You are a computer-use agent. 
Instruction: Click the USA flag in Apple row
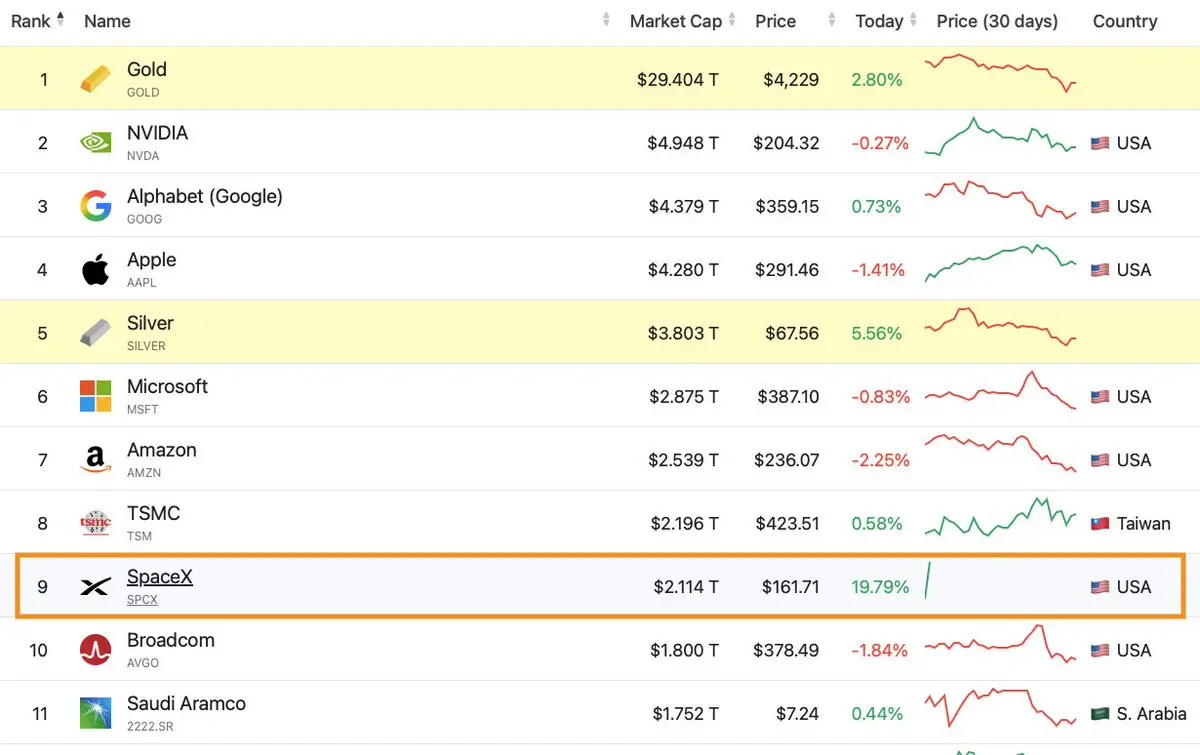(1100, 270)
